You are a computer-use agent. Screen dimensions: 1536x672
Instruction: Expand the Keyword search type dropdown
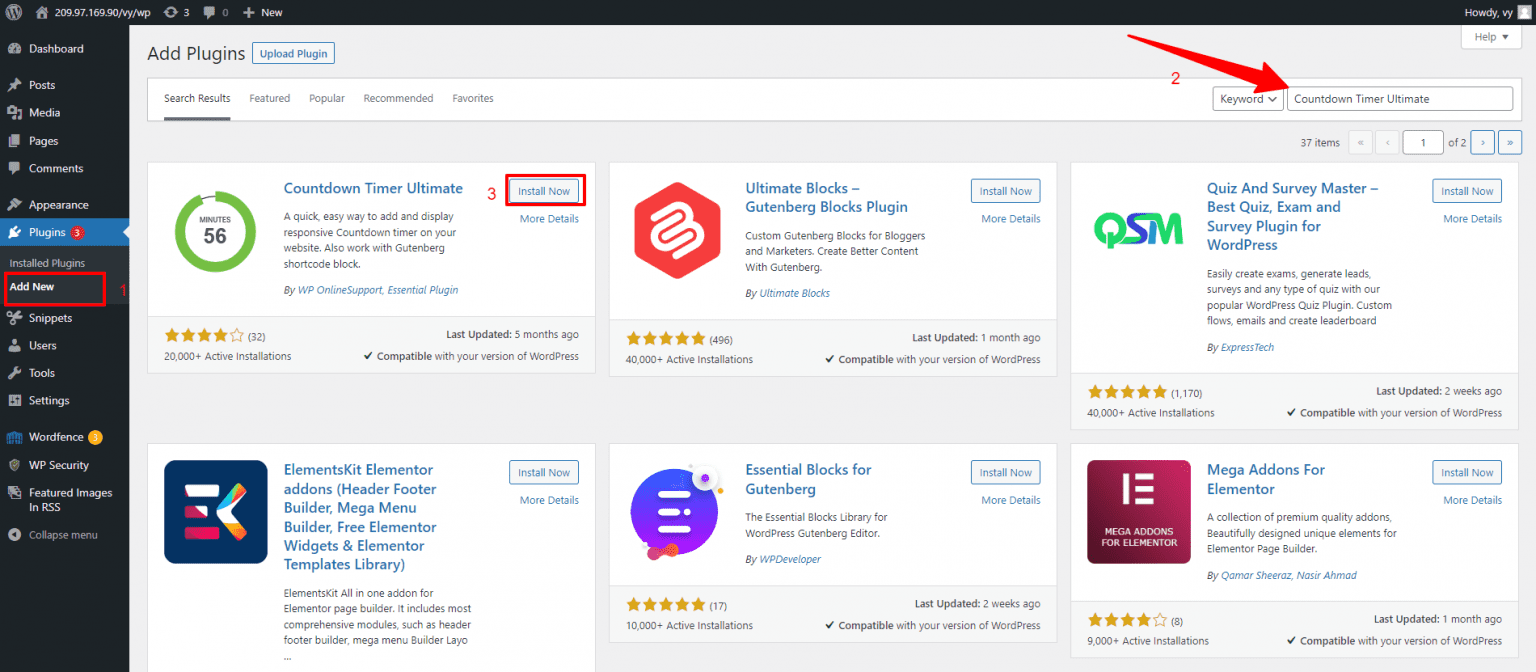click(1248, 99)
